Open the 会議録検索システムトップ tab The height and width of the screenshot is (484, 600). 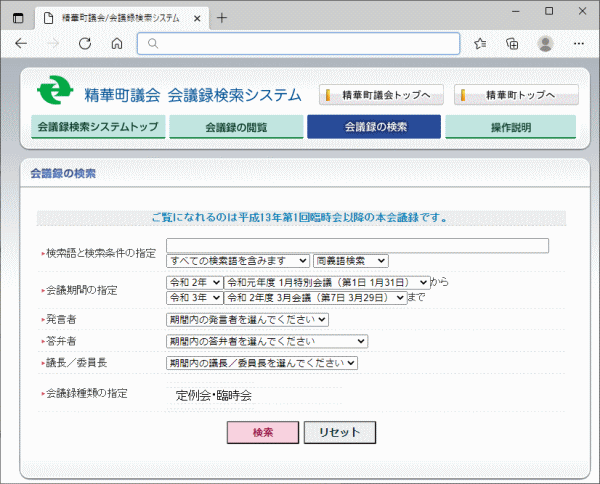tap(98, 127)
